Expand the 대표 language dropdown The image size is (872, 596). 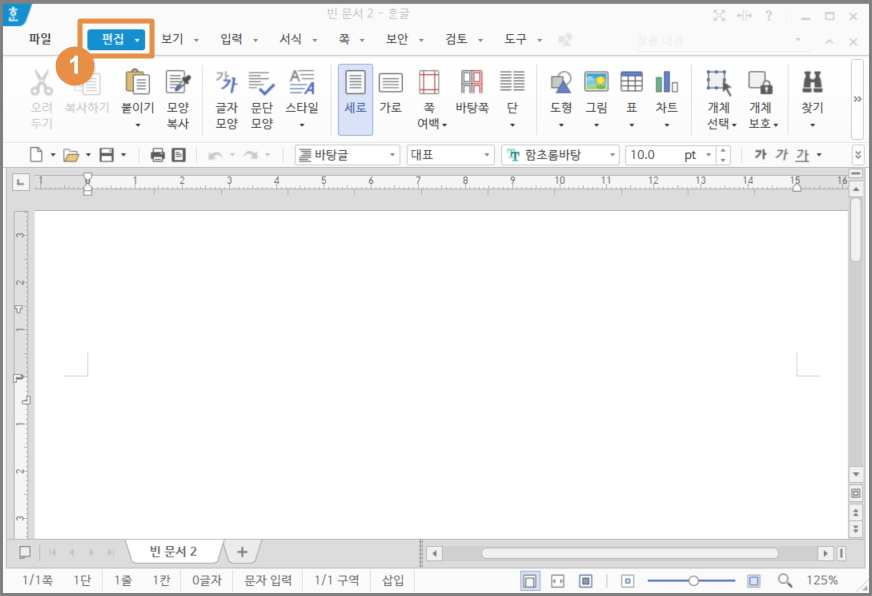pos(487,155)
